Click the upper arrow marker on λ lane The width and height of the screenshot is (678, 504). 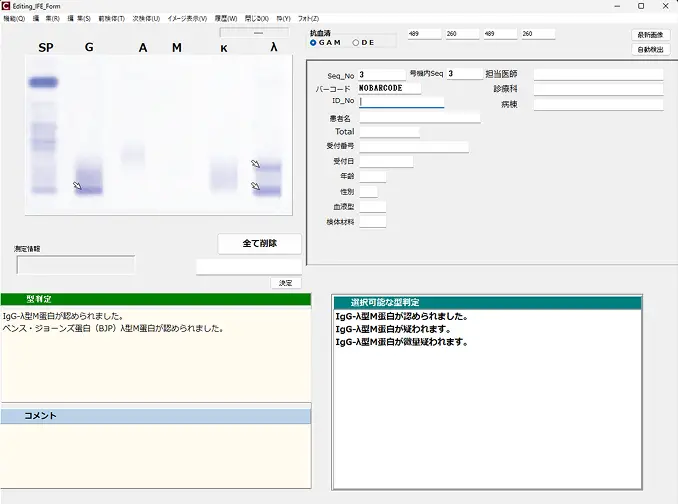point(256,164)
